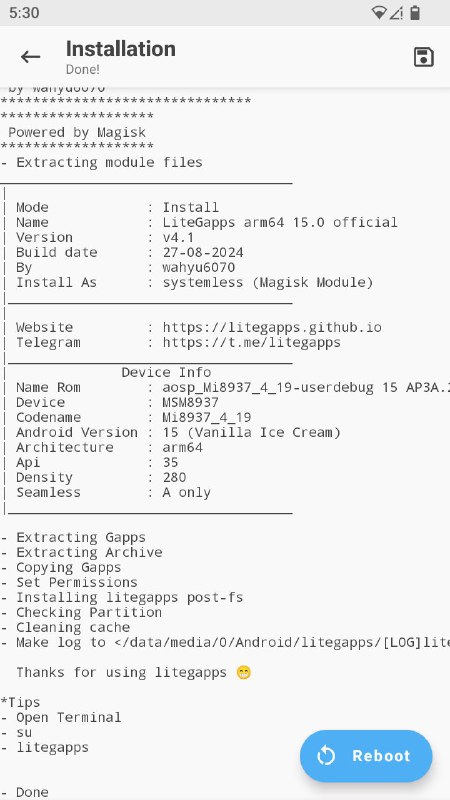Tap the 'Make log to' path line
Screen dimensions: 450x800
point(225,642)
